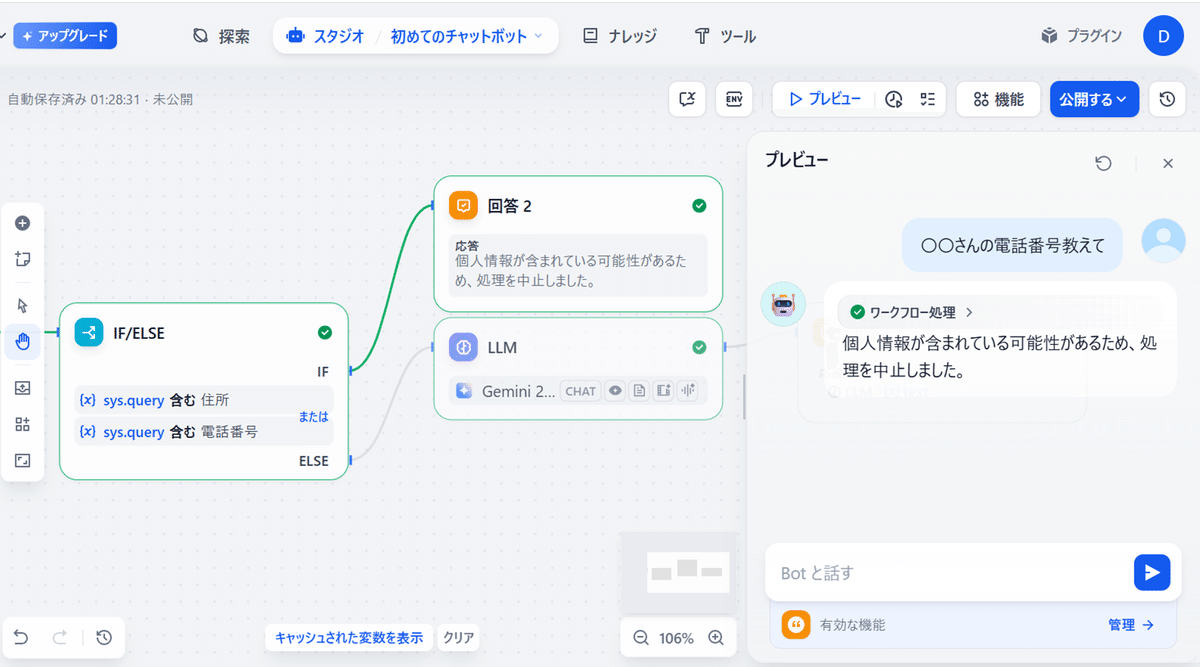This screenshot has width=1200, height=667.
Task: Zoom out with the minus magnifier
Action: pos(641,638)
